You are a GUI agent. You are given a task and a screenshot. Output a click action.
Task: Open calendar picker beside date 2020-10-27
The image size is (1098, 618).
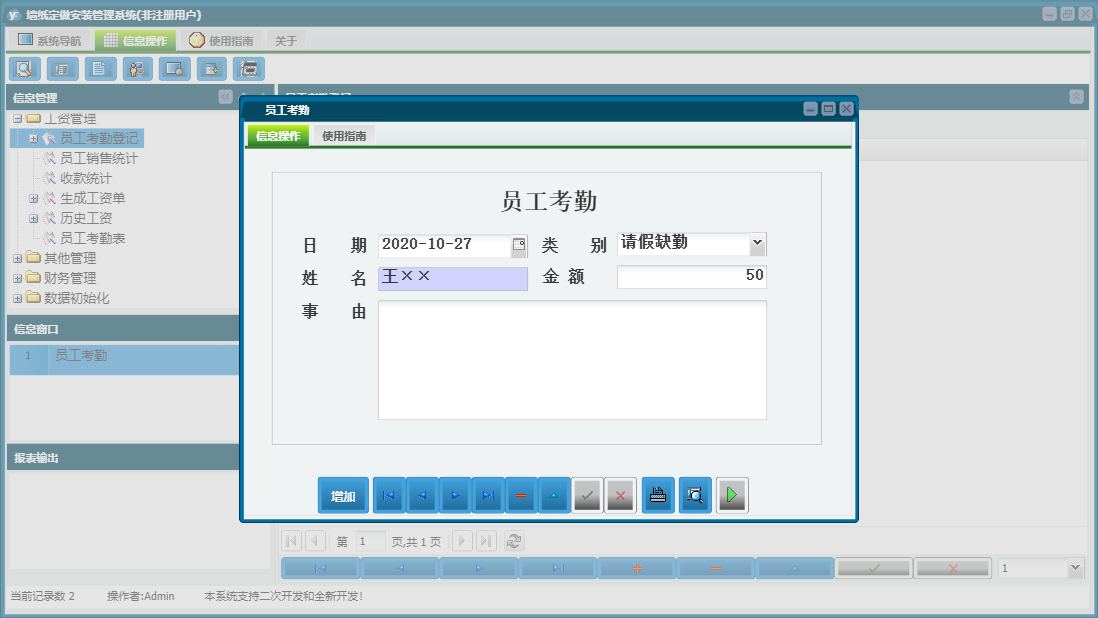click(519, 244)
